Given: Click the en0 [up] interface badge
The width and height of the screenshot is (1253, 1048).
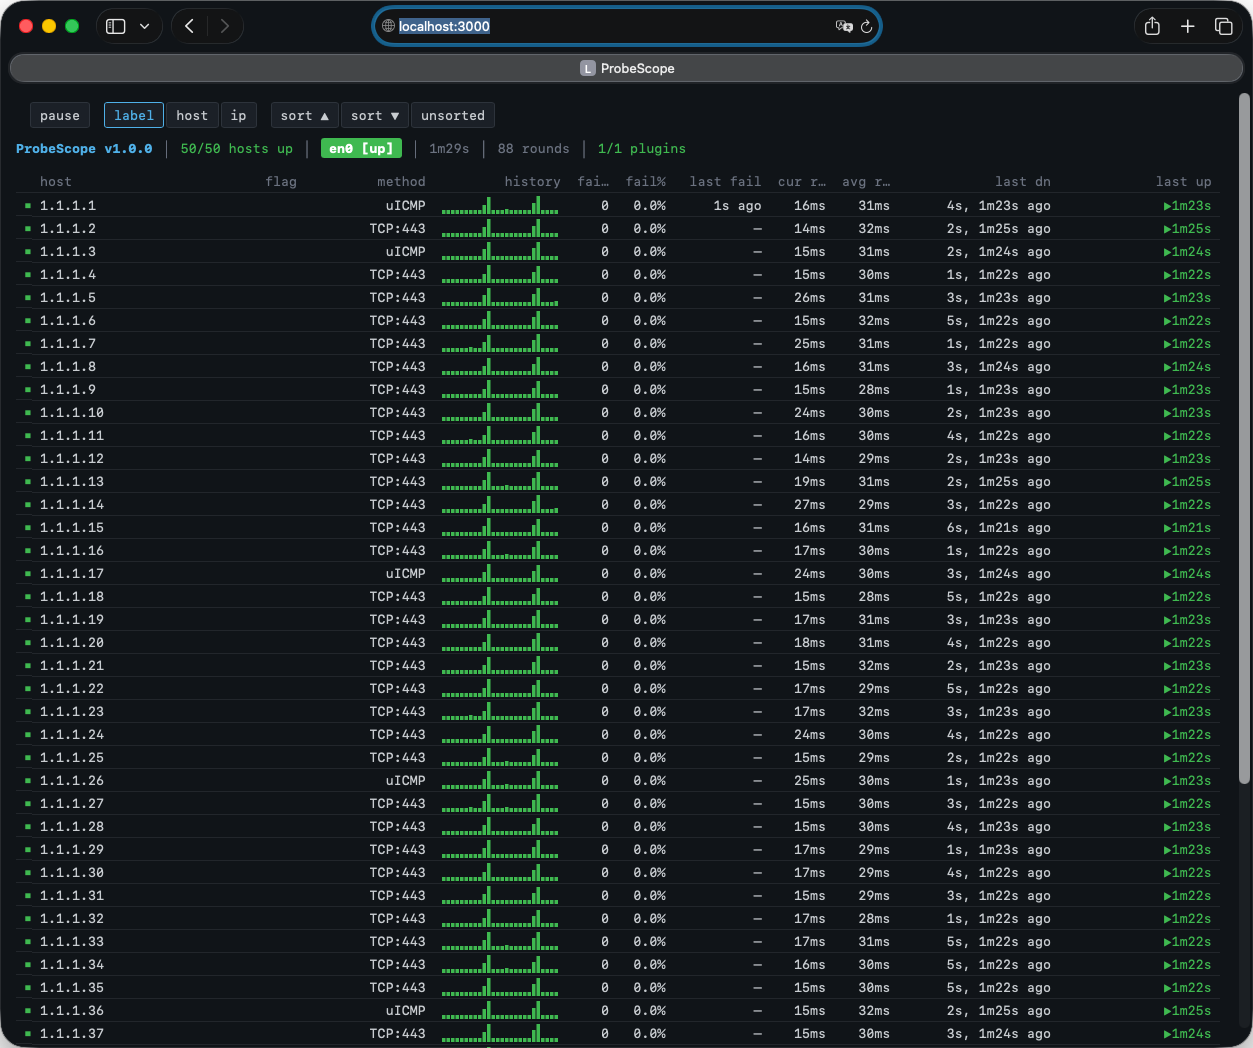Looking at the screenshot, I should [361, 148].
